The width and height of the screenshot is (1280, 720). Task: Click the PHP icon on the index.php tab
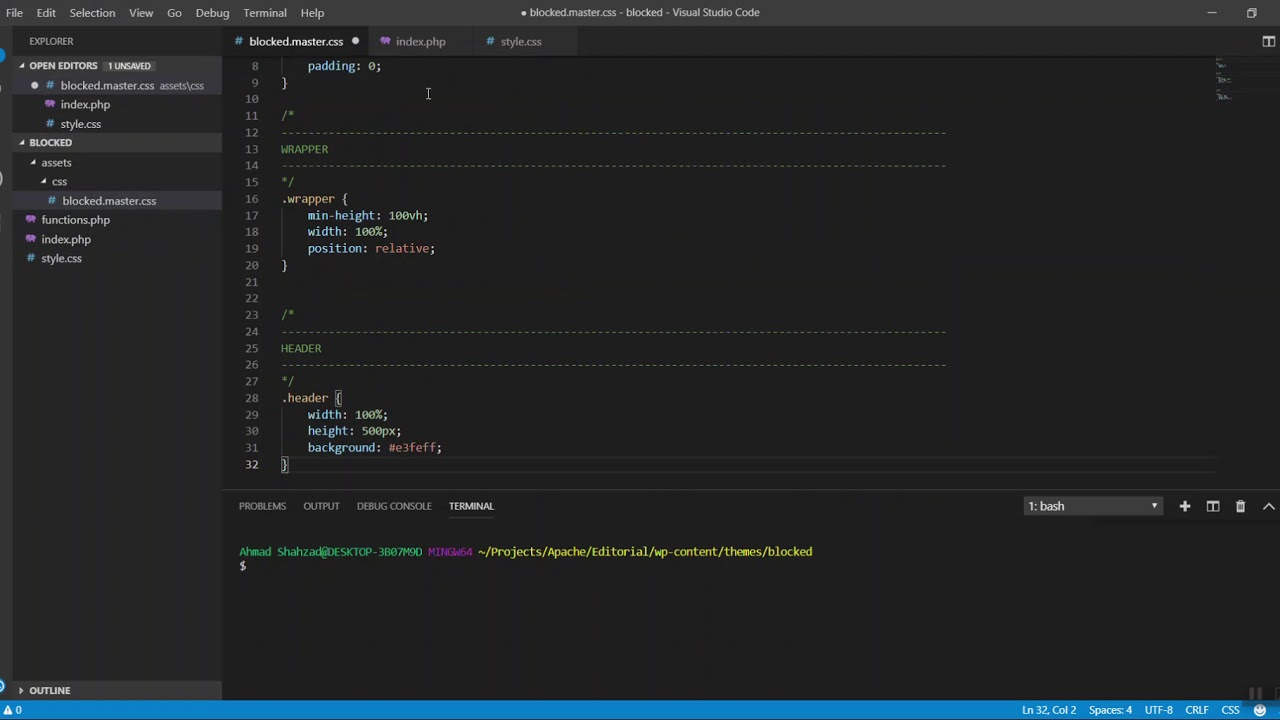point(385,41)
